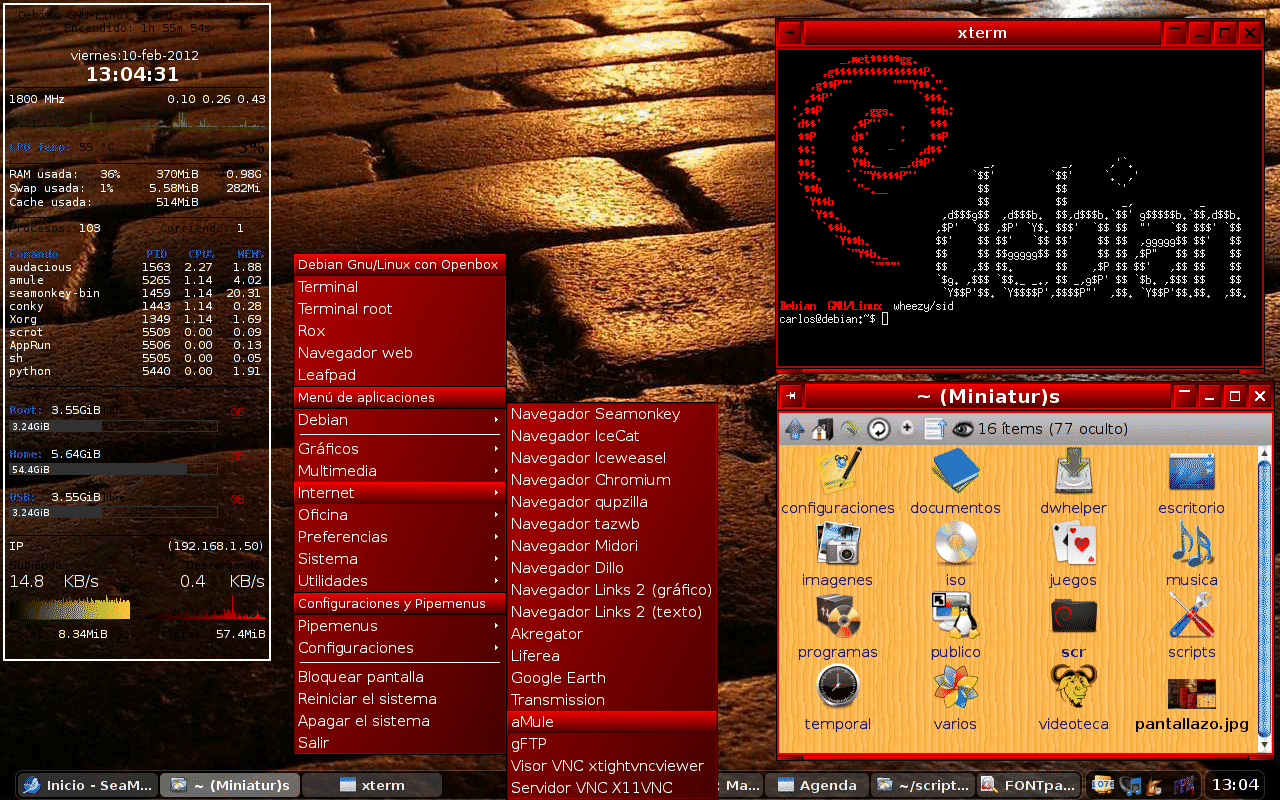Viewport: 1280px width, 800px height.
Task: Open Navegador web menu entry
Action: coord(400,353)
